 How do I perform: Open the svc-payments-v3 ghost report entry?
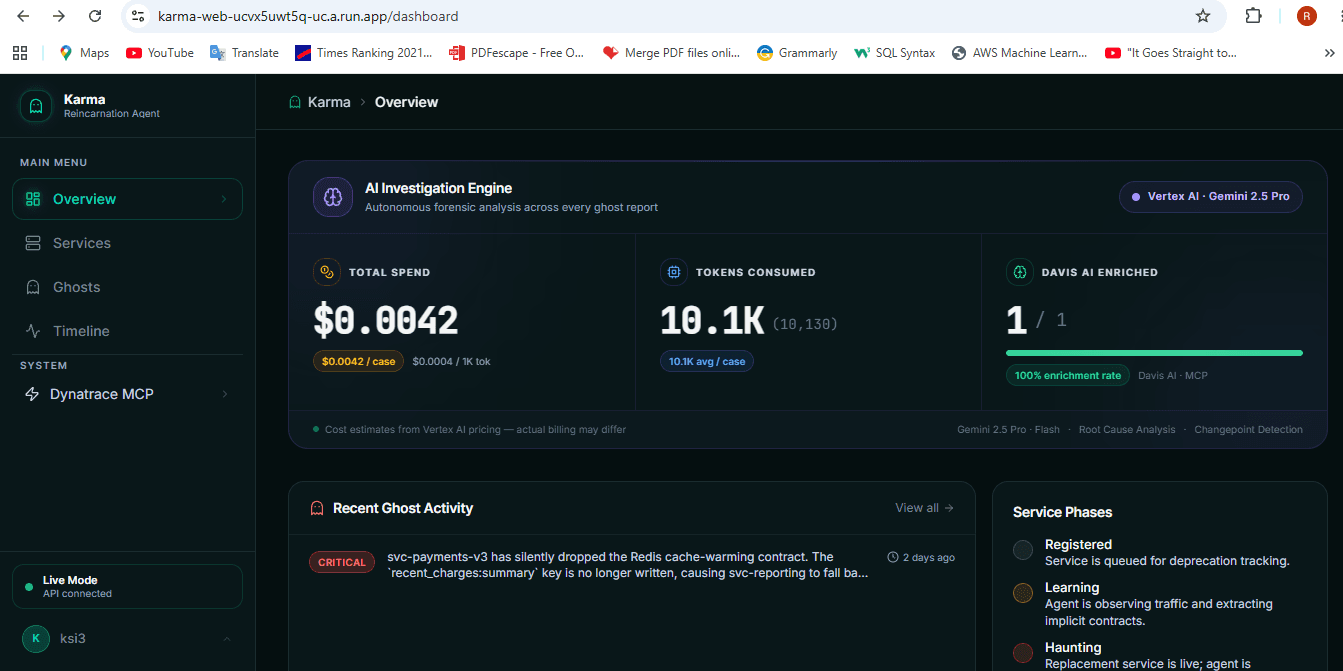[x=631, y=565]
